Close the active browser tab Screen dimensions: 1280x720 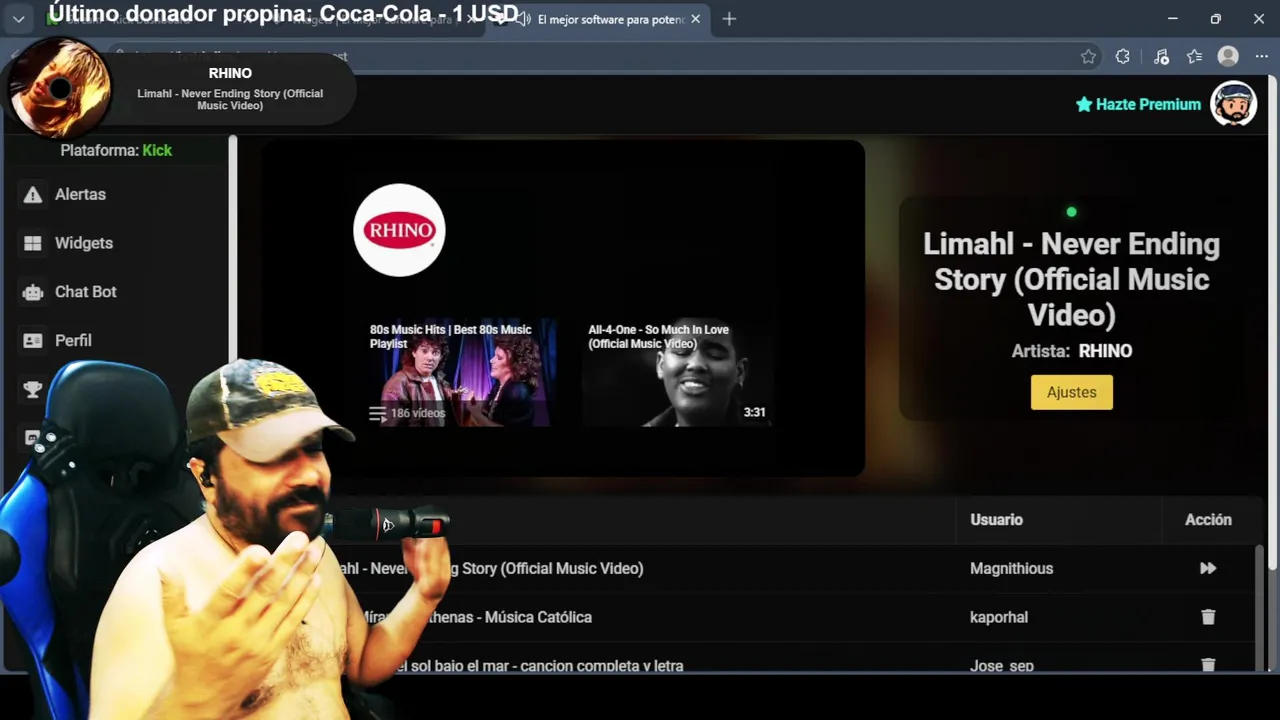coord(695,19)
